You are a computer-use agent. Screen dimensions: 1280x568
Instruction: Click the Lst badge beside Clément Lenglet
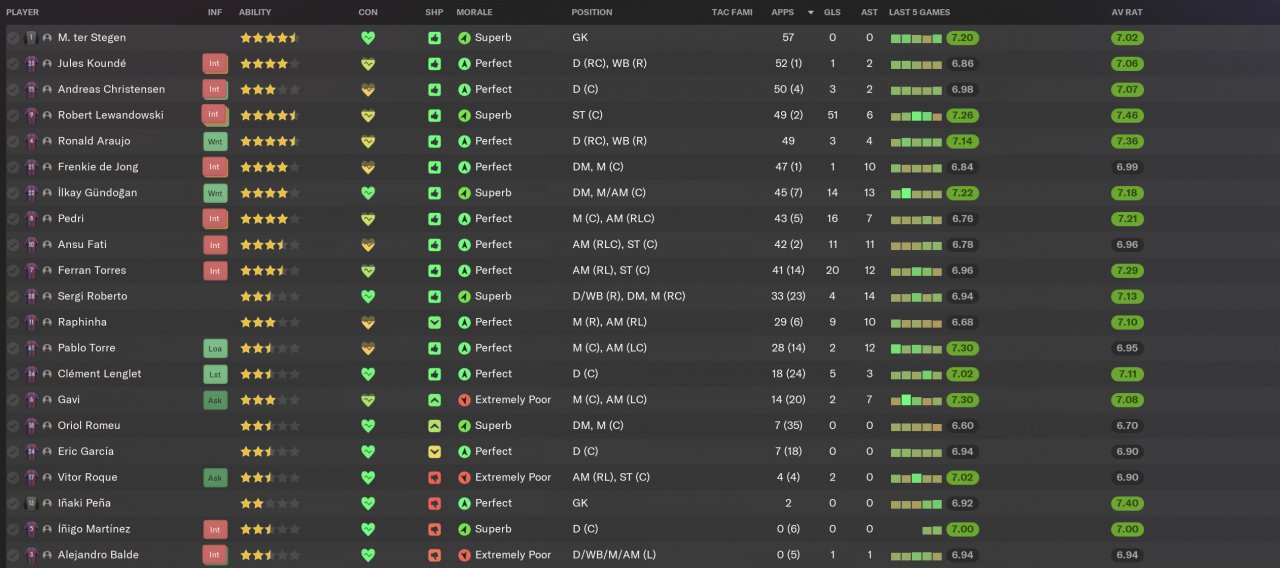click(215, 374)
